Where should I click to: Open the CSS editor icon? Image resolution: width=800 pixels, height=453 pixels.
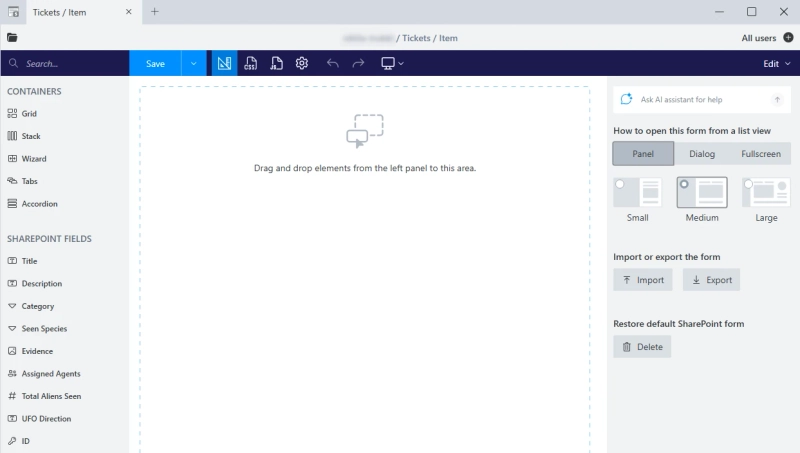tap(251, 63)
